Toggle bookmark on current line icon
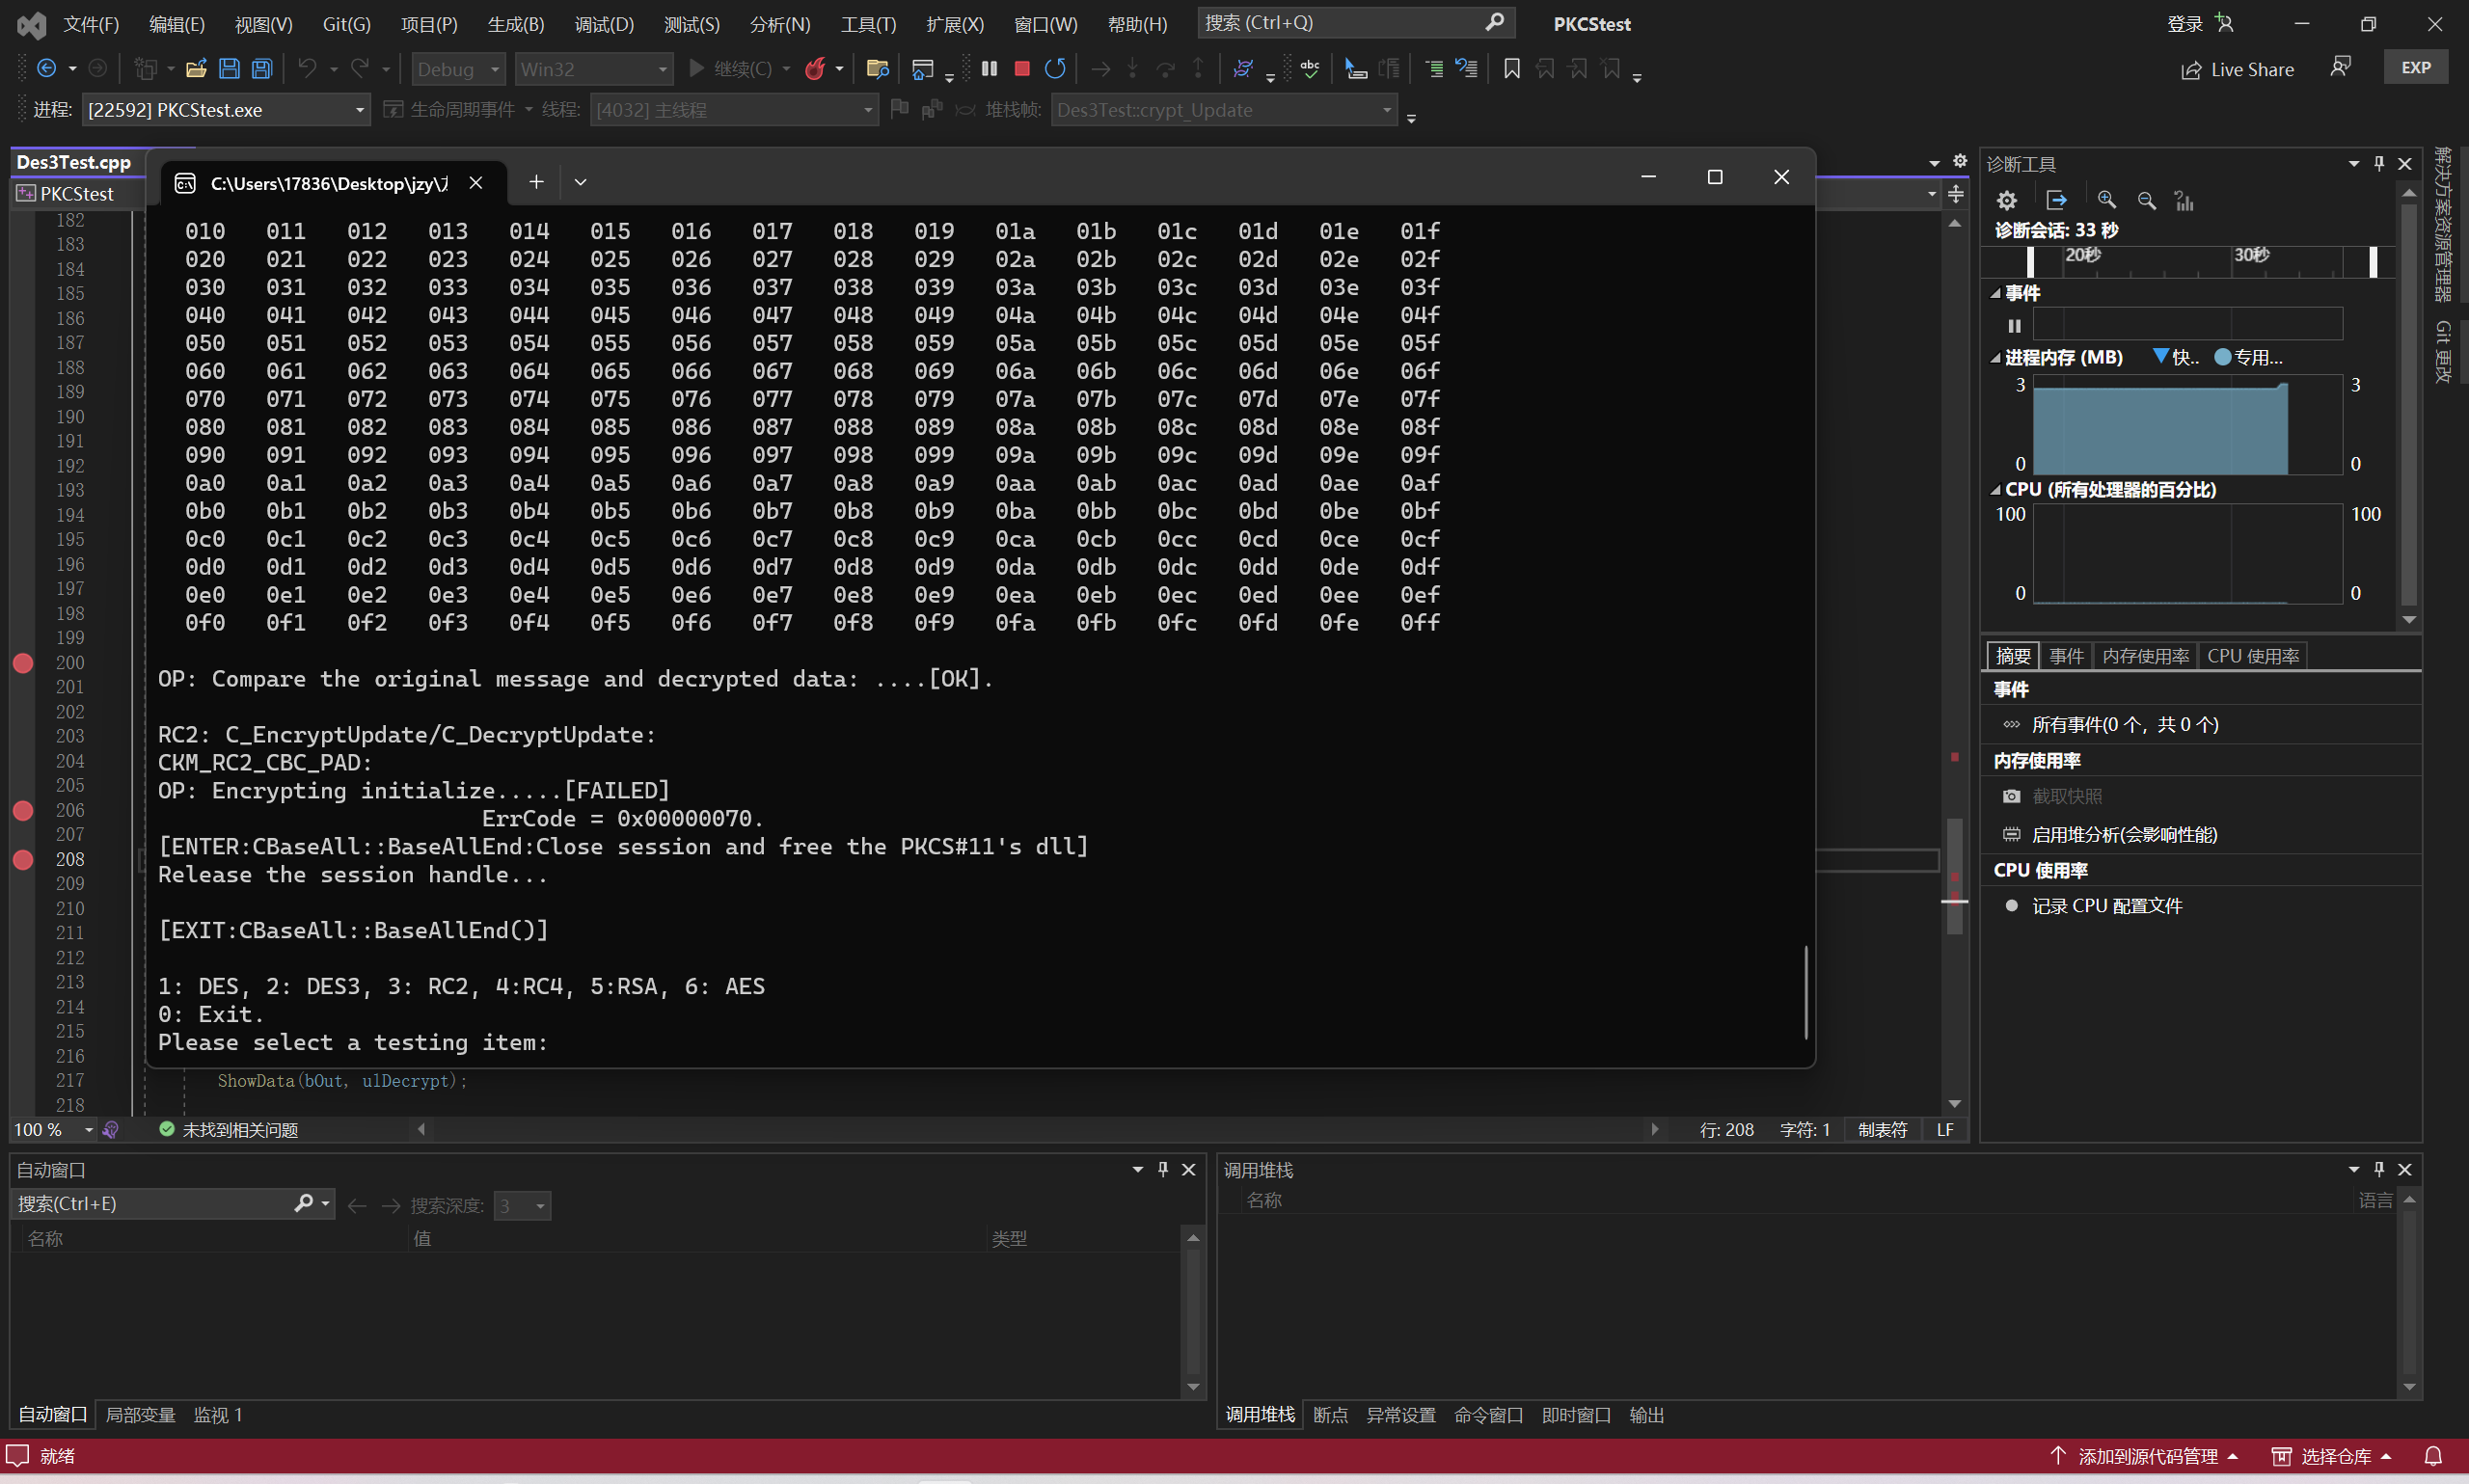The image size is (2469, 1484). click(x=1511, y=69)
